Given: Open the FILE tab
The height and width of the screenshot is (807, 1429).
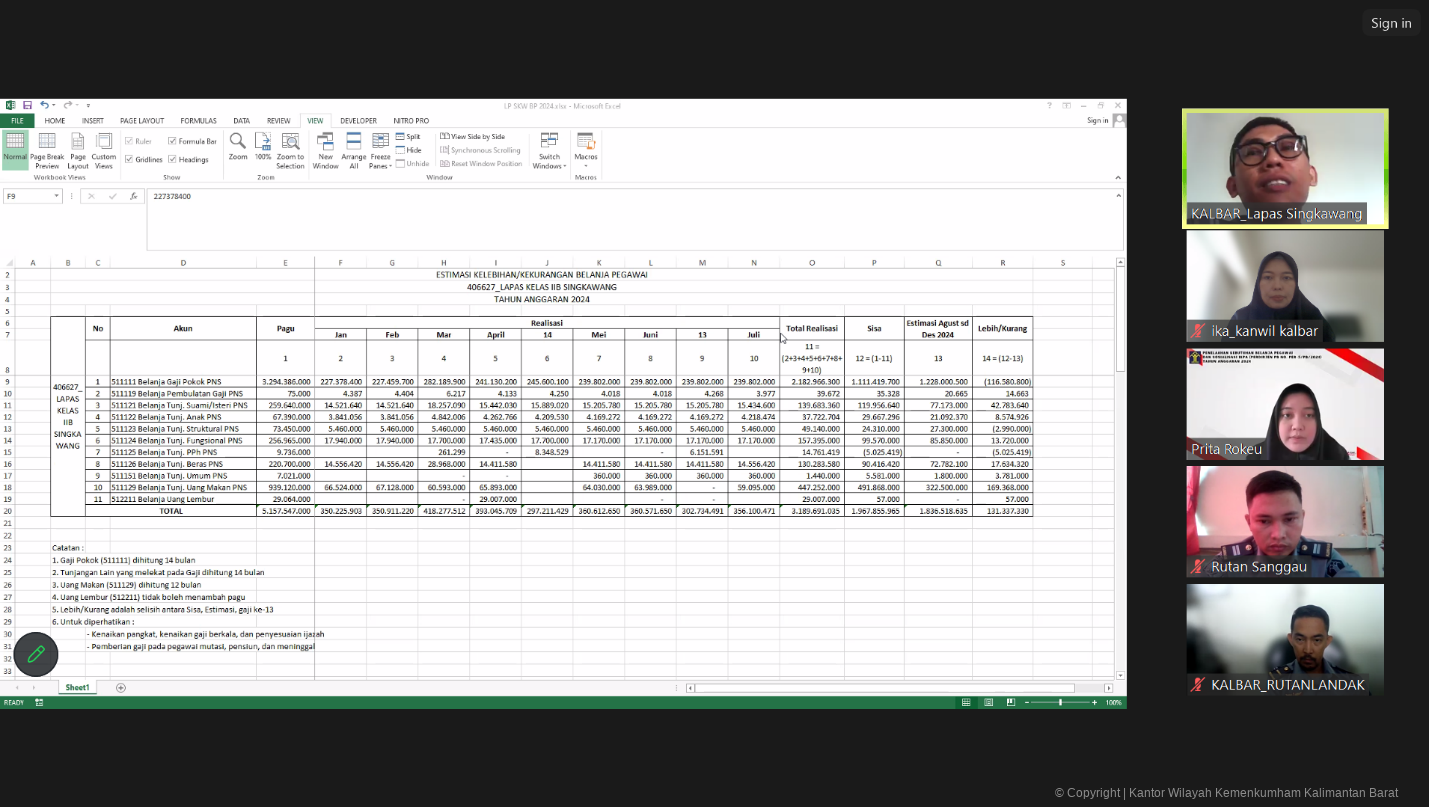Looking at the screenshot, I should tap(17, 121).
